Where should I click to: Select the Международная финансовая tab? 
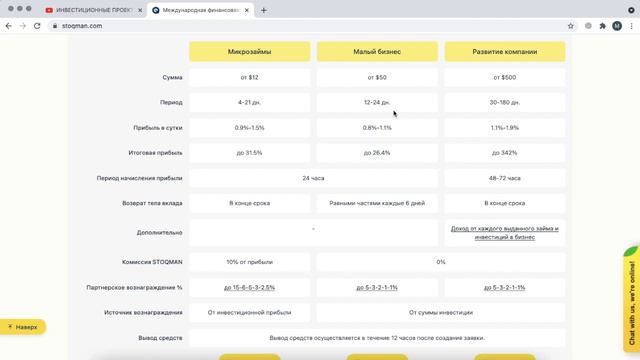pos(200,10)
